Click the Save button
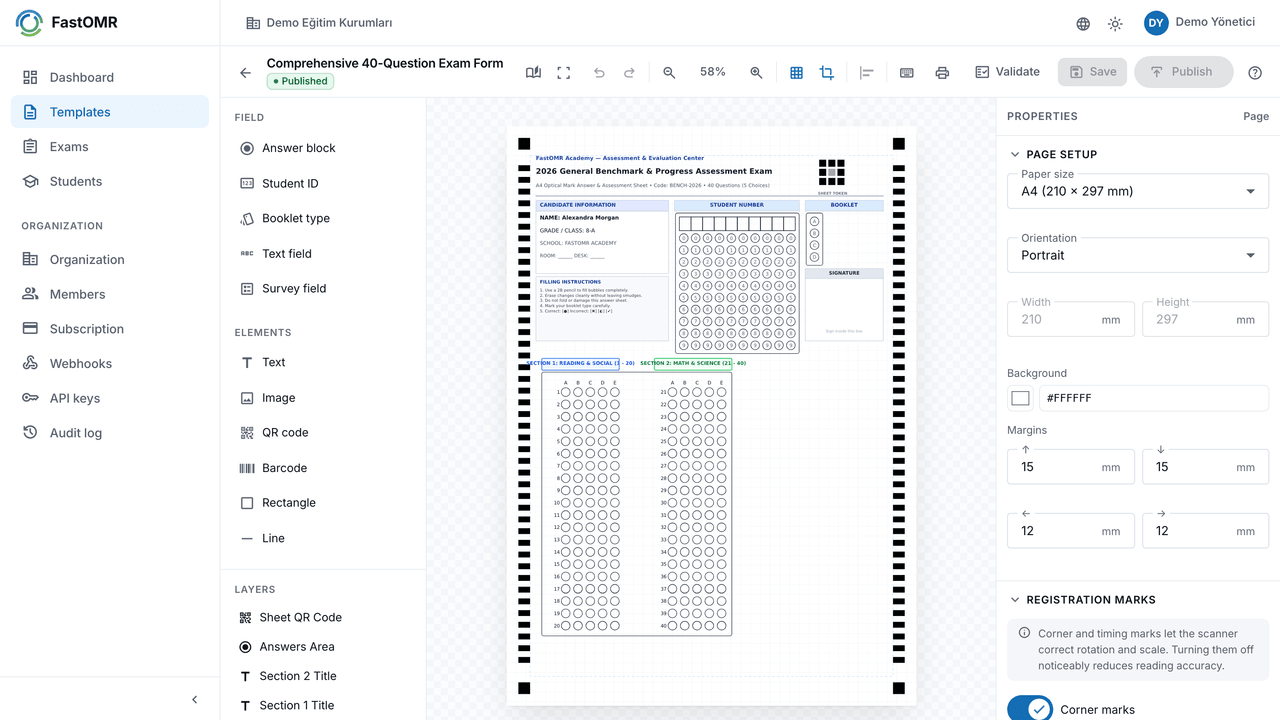This screenshot has width=1280, height=720. pos(1093,72)
